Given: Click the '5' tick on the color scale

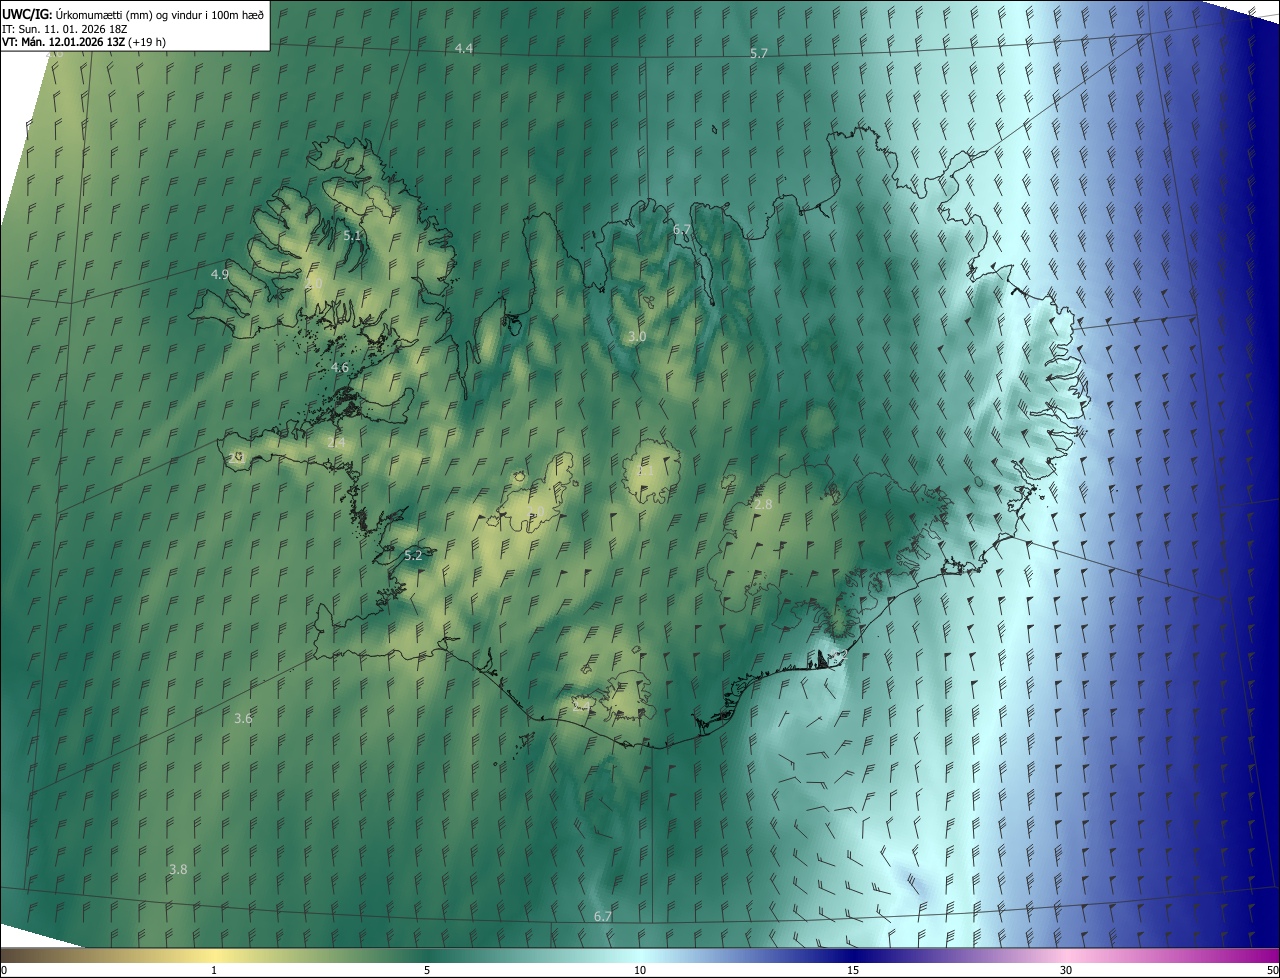Looking at the screenshot, I should pos(427,970).
